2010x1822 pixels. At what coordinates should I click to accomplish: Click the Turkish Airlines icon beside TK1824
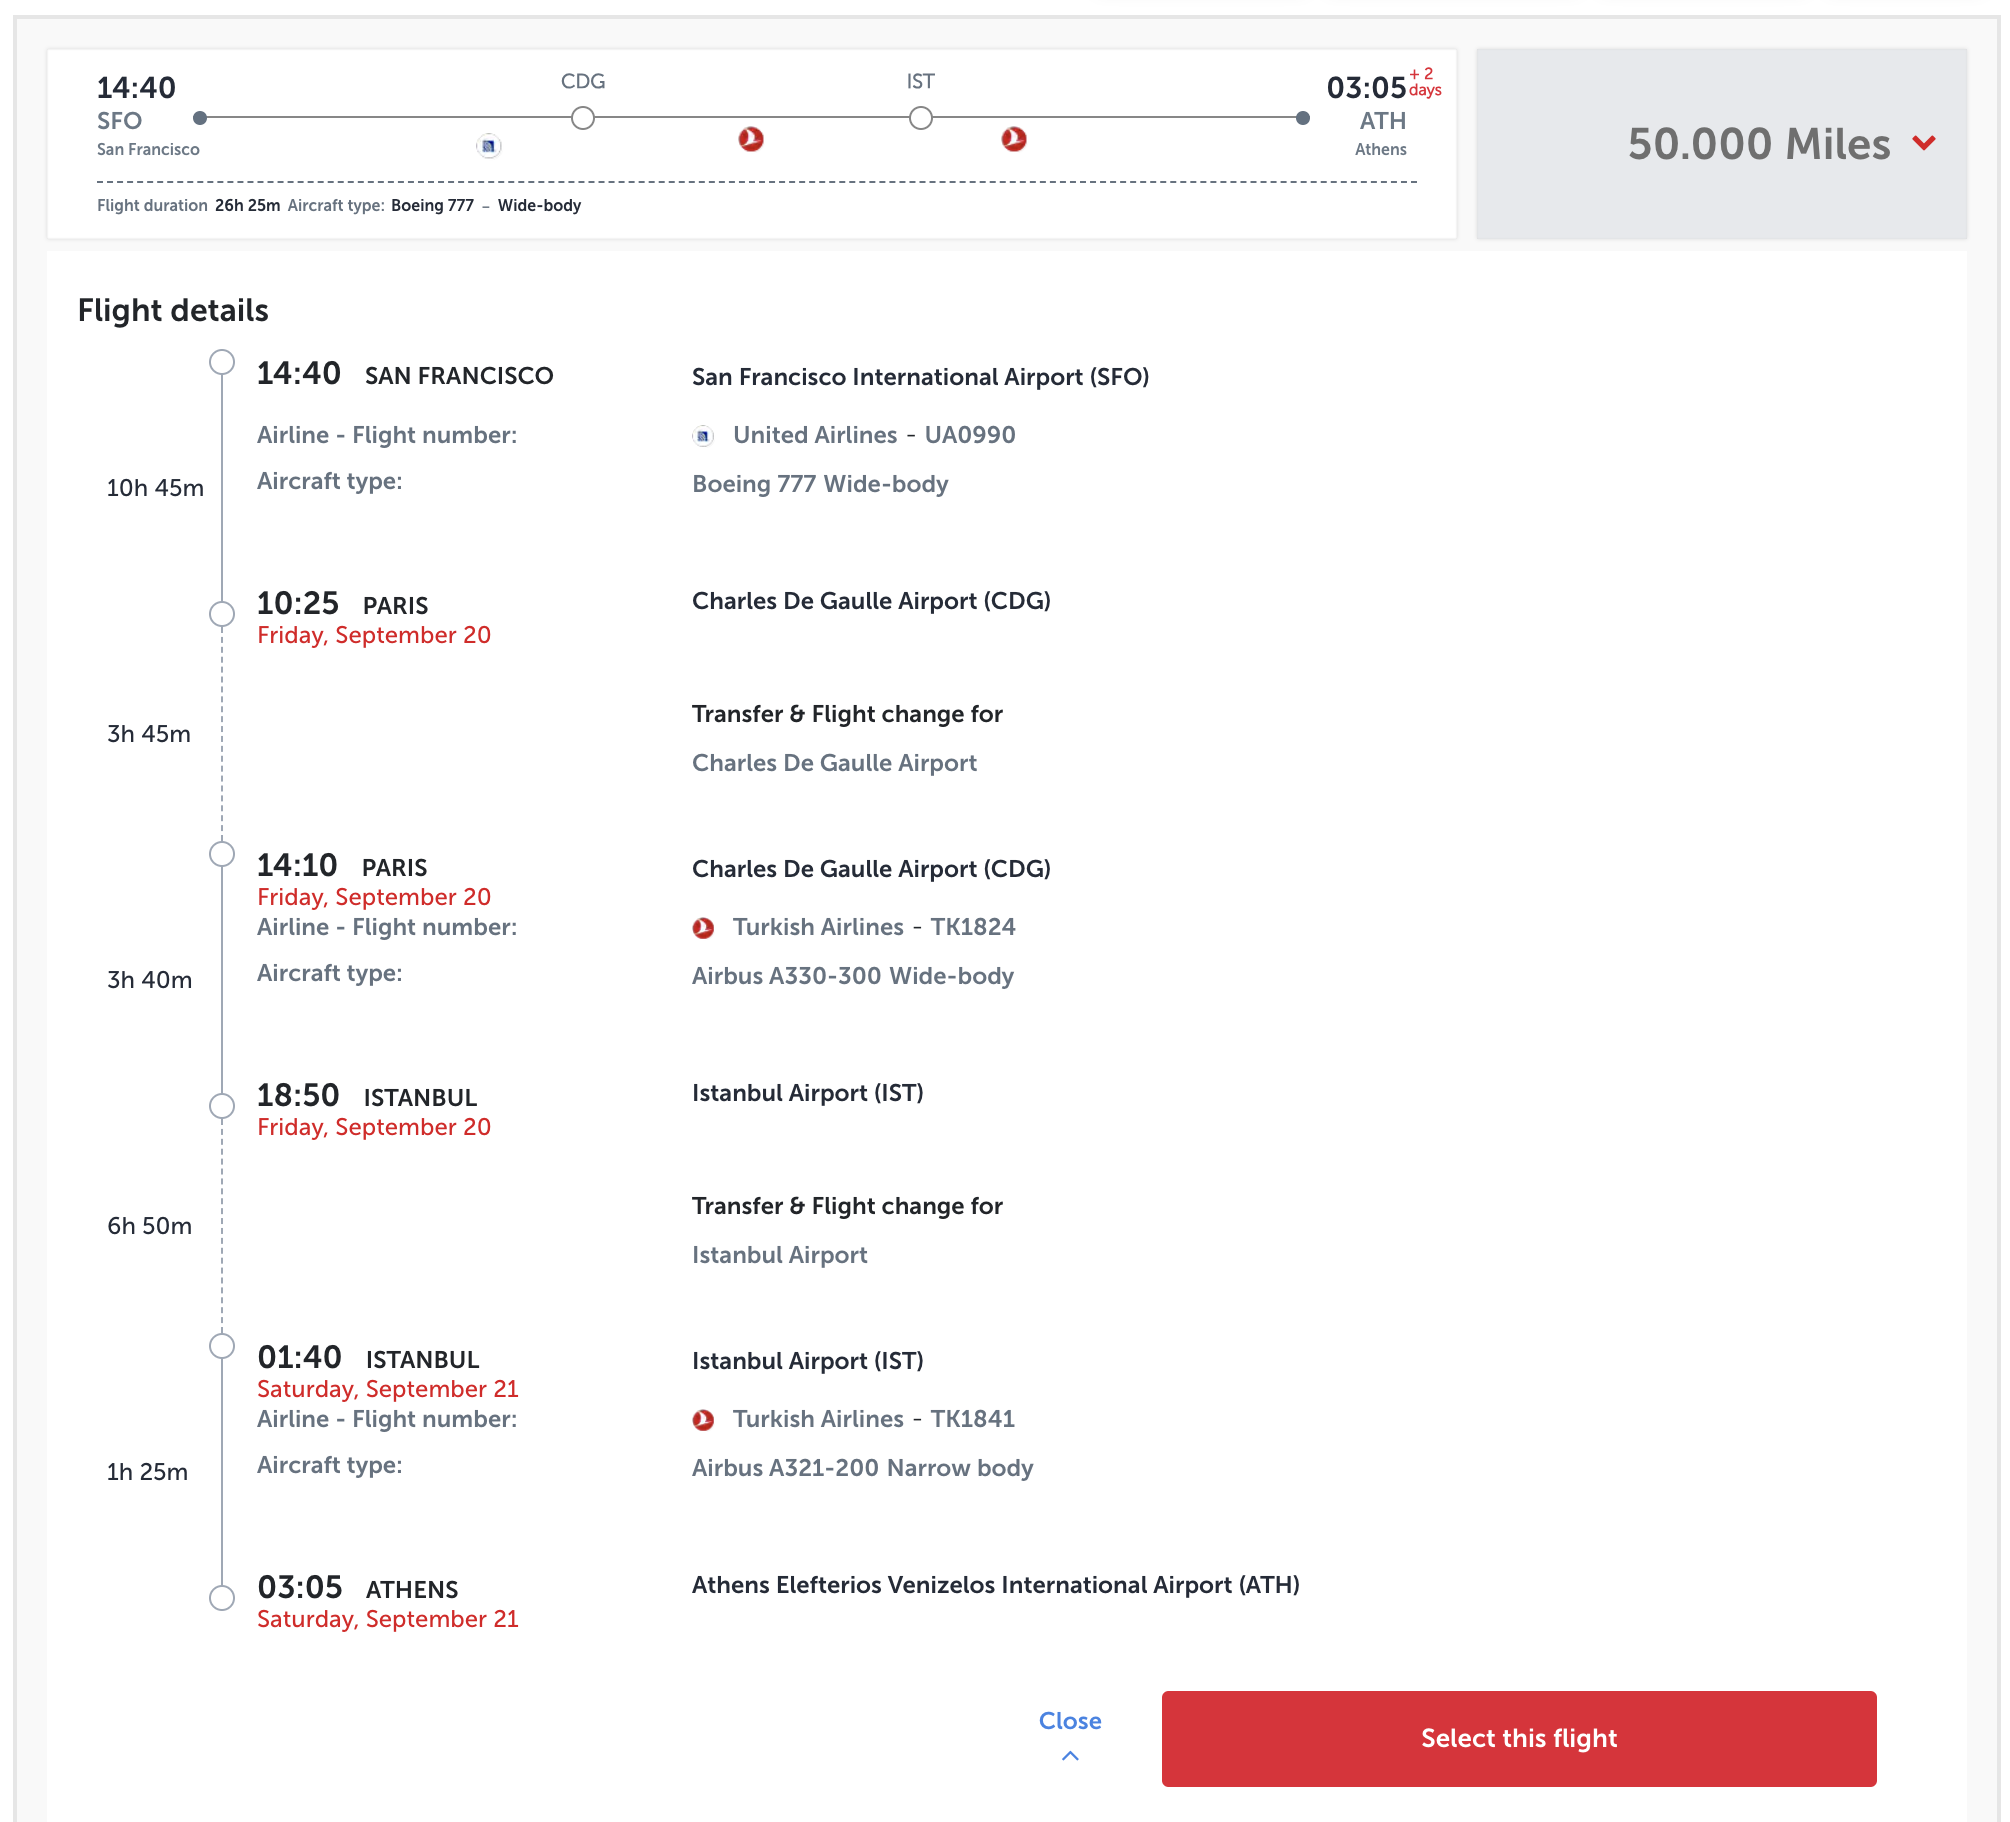[703, 928]
